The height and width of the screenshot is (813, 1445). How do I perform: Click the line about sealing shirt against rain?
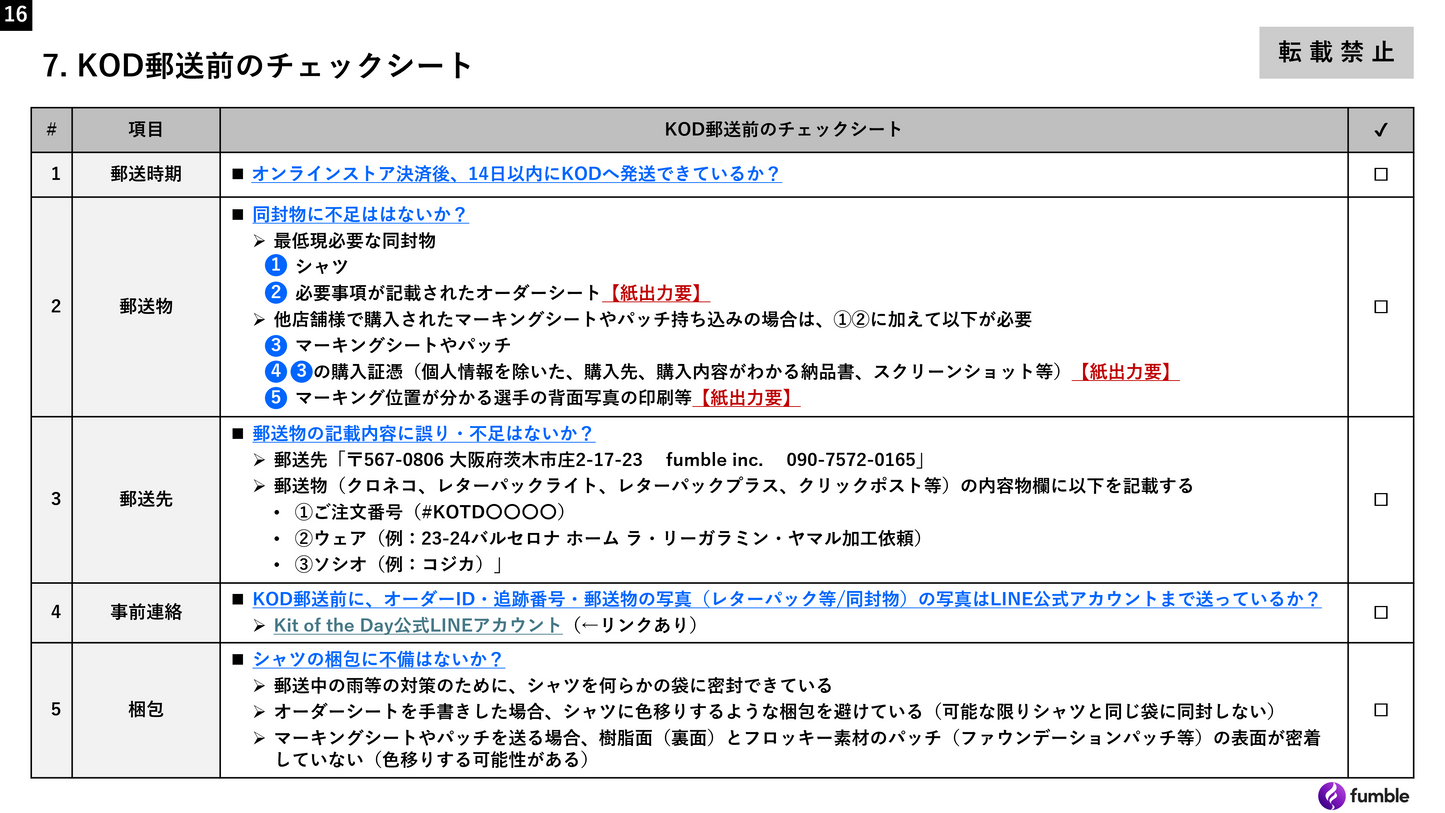[553, 686]
